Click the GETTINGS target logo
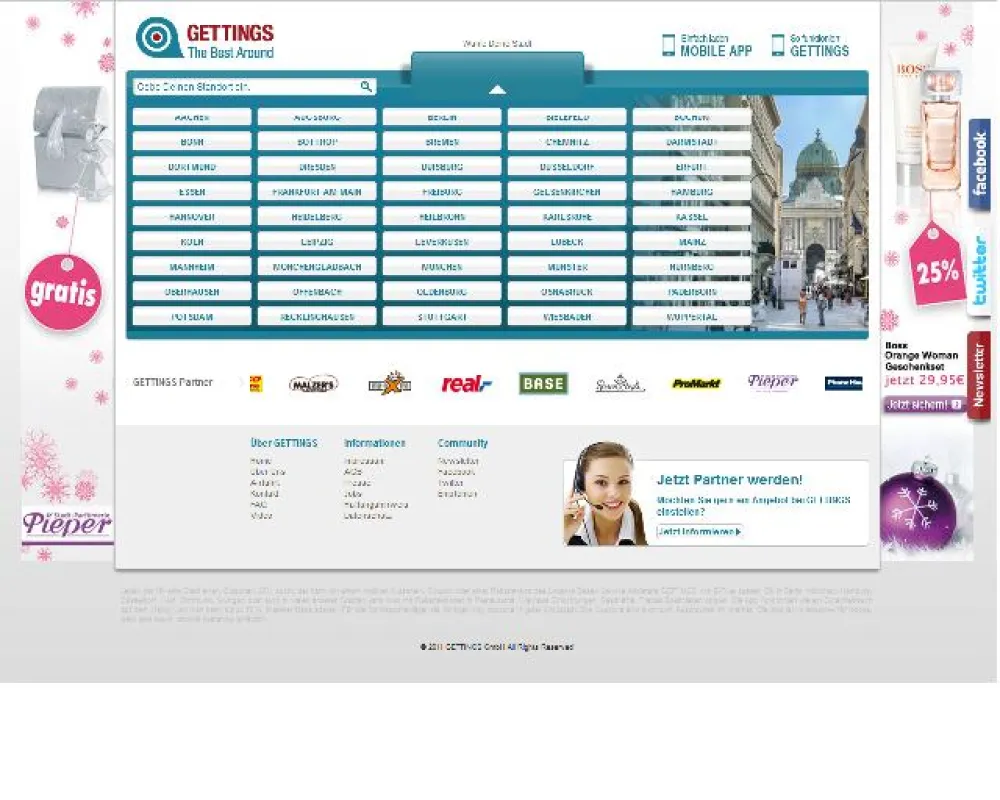1000x800 pixels. coord(205,38)
